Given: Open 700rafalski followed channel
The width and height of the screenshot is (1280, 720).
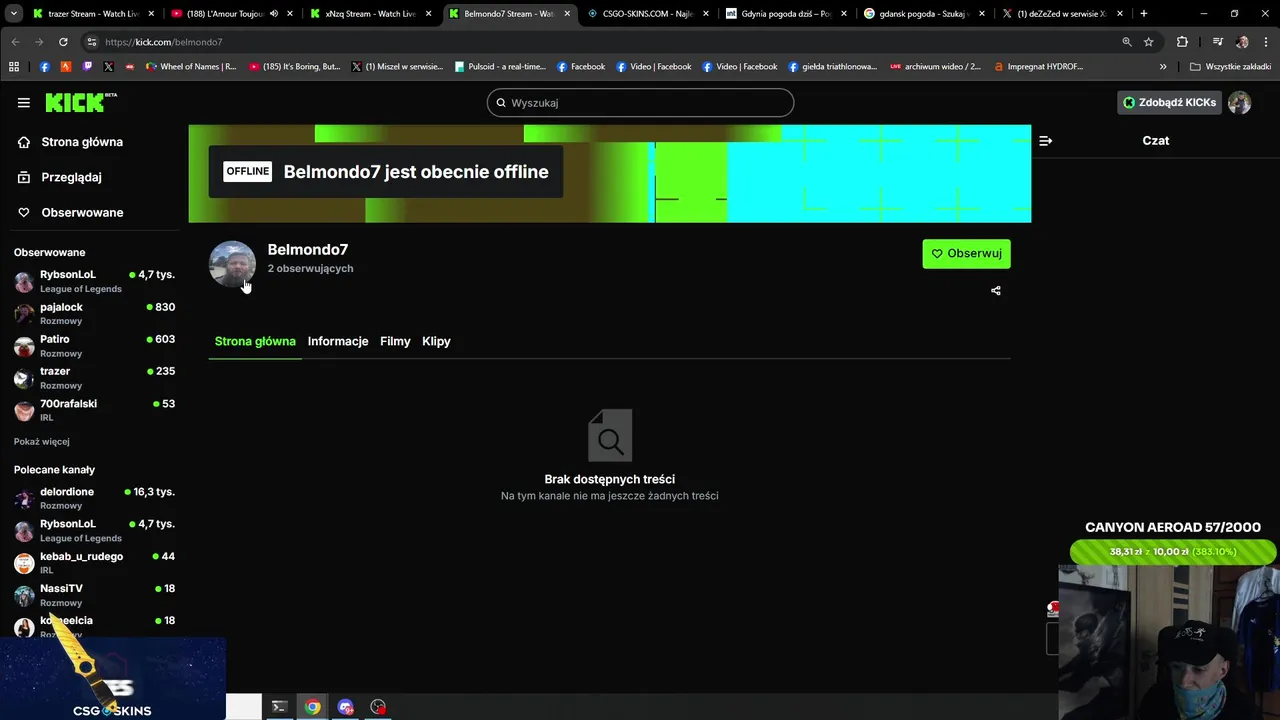Looking at the screenshot, I should [x=94, y=410].
